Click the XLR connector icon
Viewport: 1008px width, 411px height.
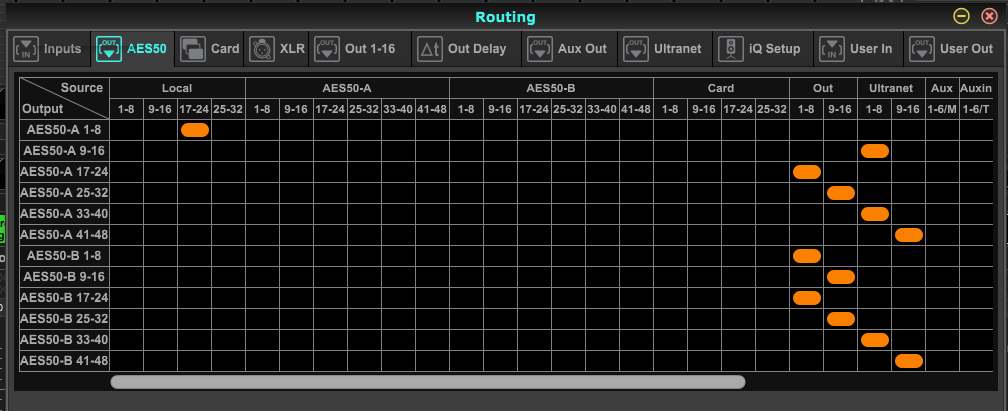click(262, 49)
